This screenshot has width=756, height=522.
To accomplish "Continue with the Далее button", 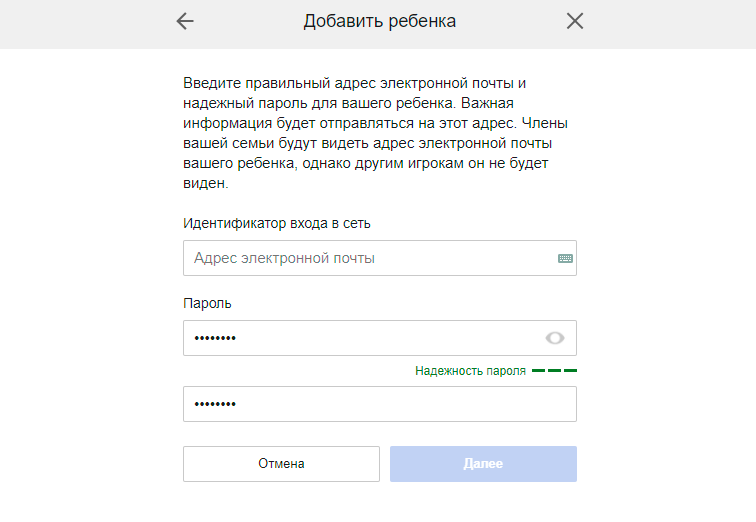I will tap(483, 464).
